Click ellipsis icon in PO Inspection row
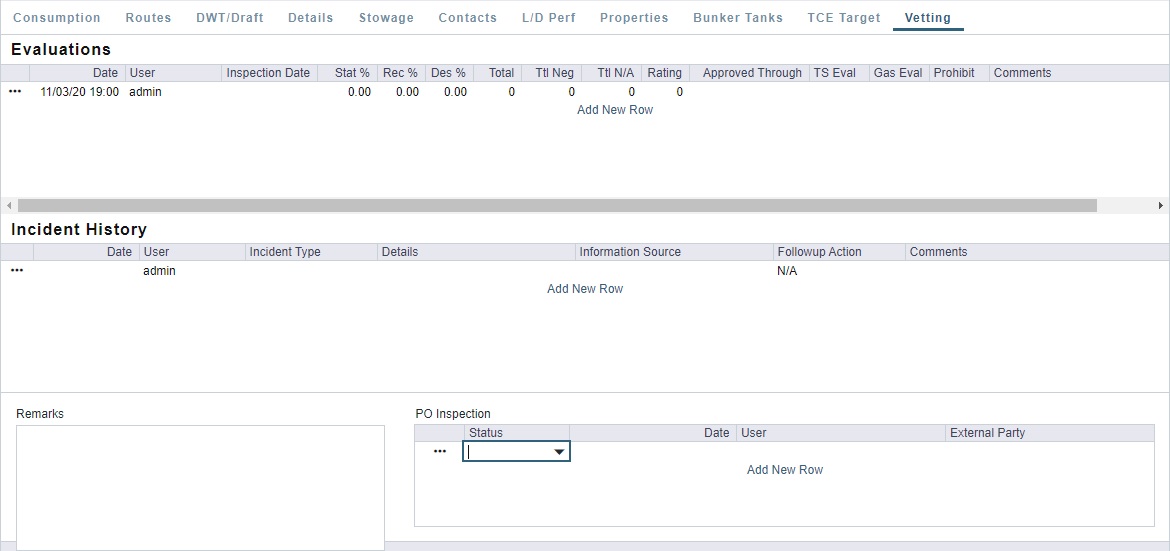 439,452
